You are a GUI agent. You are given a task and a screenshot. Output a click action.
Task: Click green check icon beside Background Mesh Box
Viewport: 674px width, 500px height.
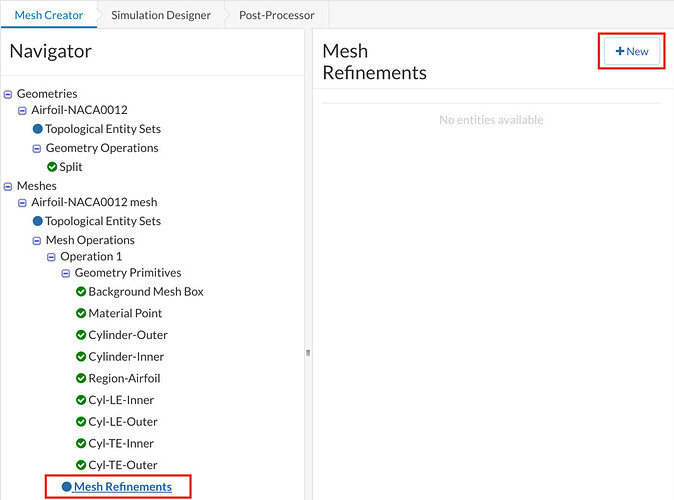(81, 292)
